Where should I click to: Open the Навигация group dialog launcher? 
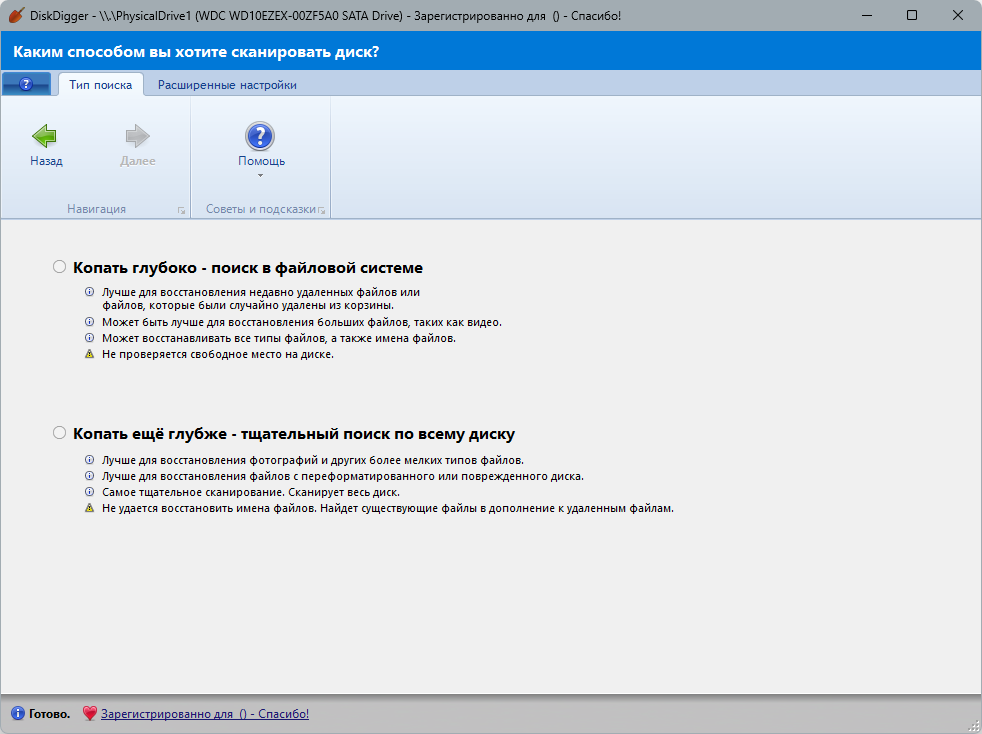(182, 210)
